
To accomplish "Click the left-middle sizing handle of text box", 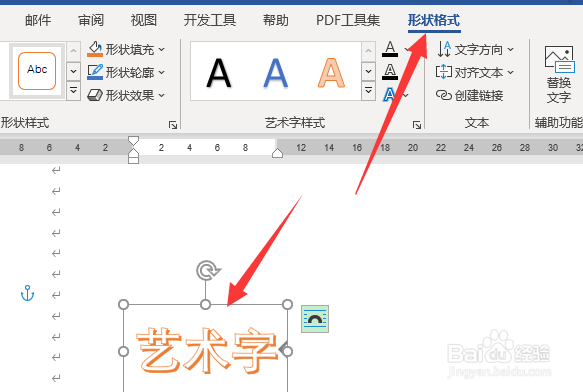I will (x=123, y=351).
